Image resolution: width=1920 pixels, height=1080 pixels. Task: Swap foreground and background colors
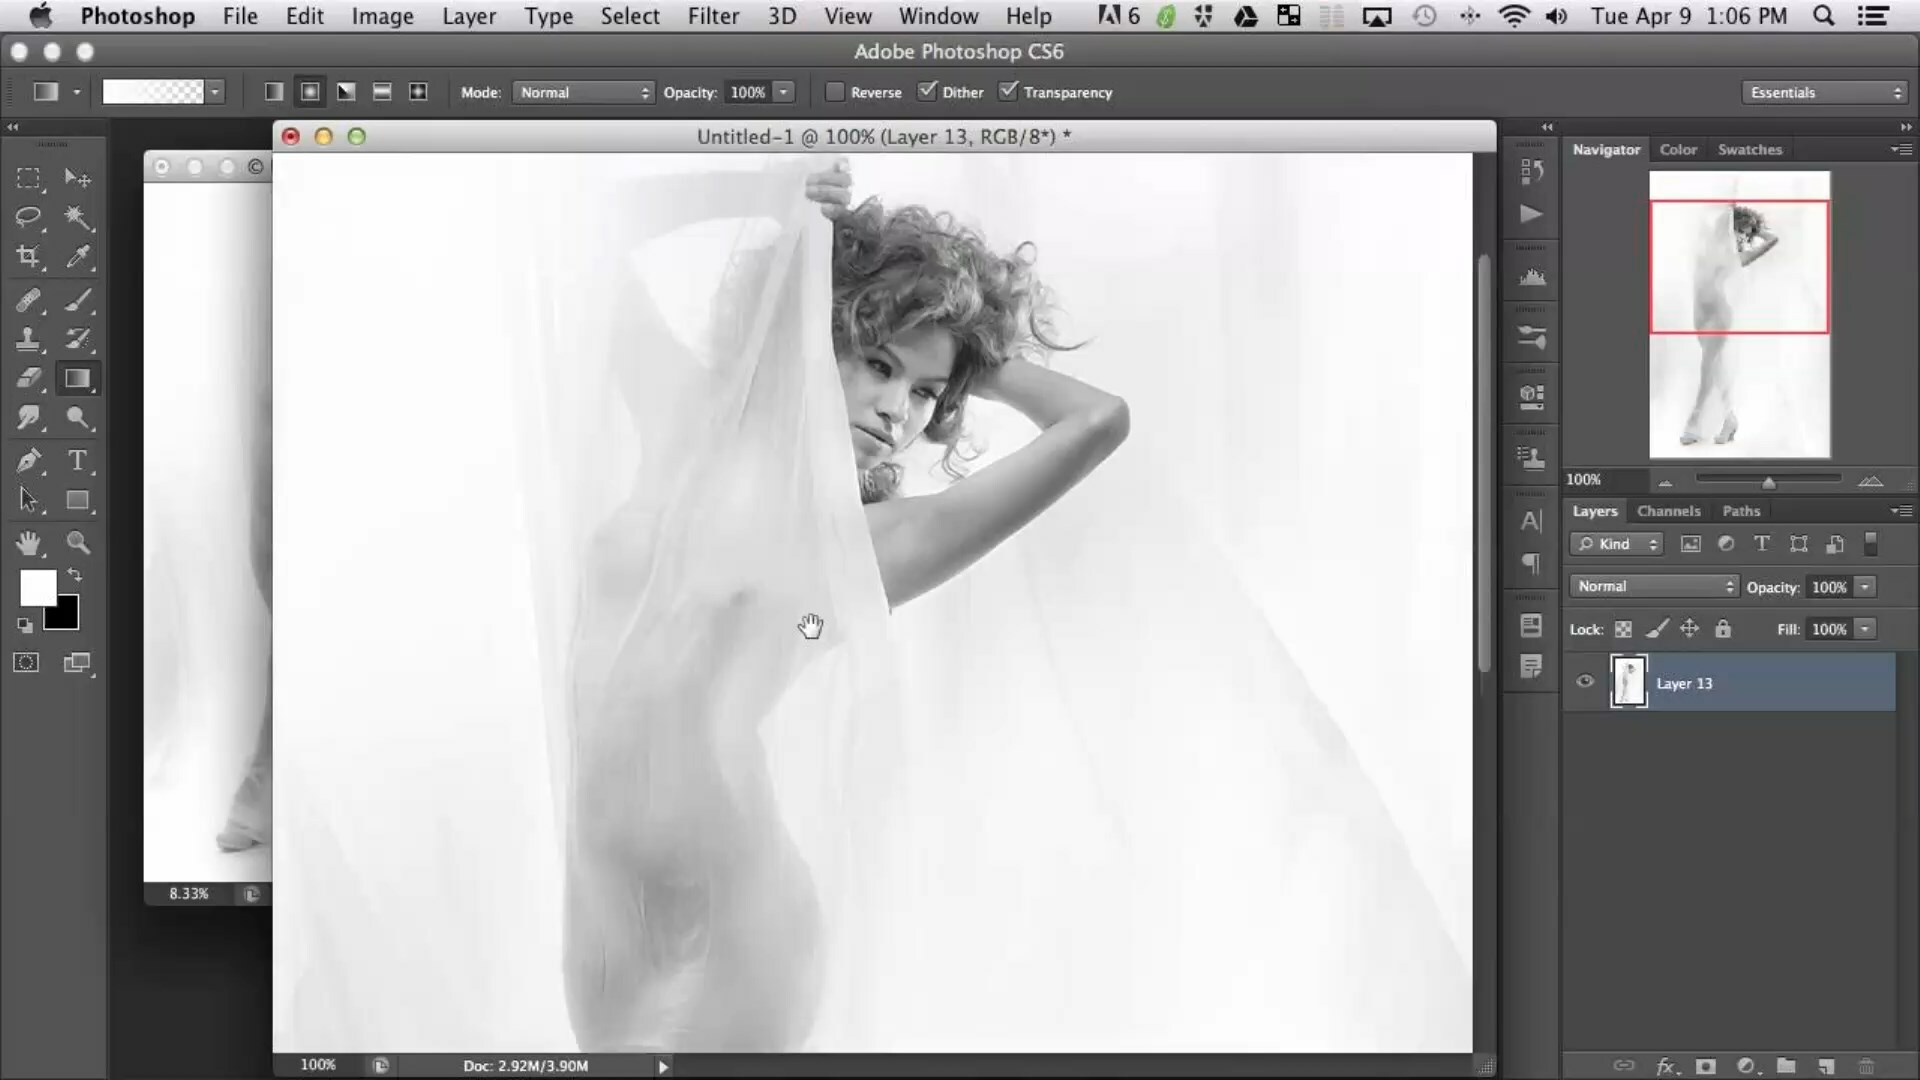[x=74, y=575]
